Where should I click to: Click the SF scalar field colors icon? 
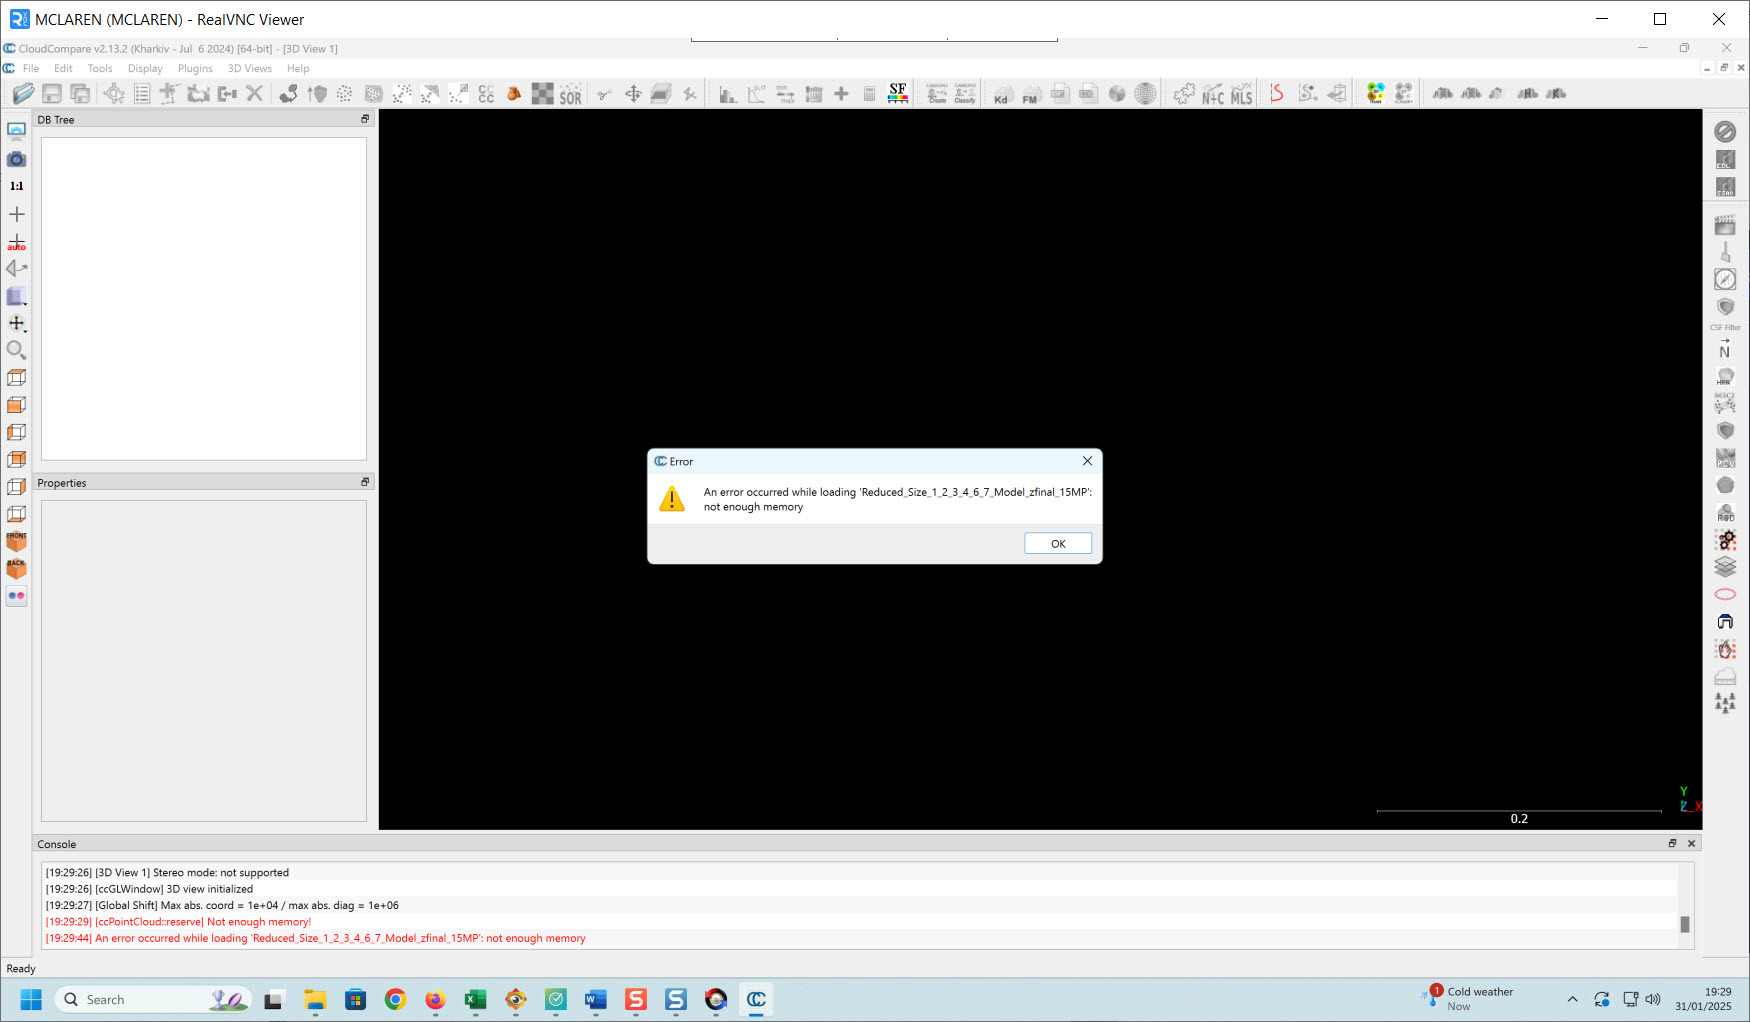click(x=898, y=93)
